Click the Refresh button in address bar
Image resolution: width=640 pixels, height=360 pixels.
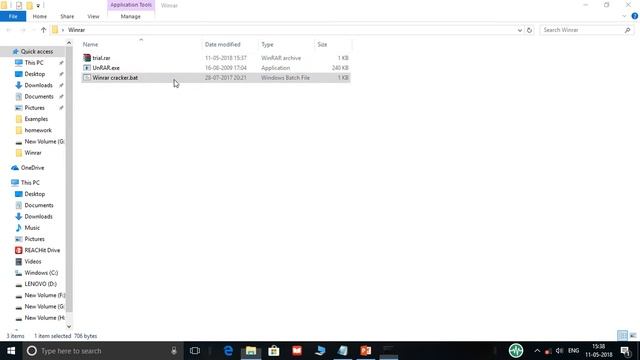coord(529,30)
